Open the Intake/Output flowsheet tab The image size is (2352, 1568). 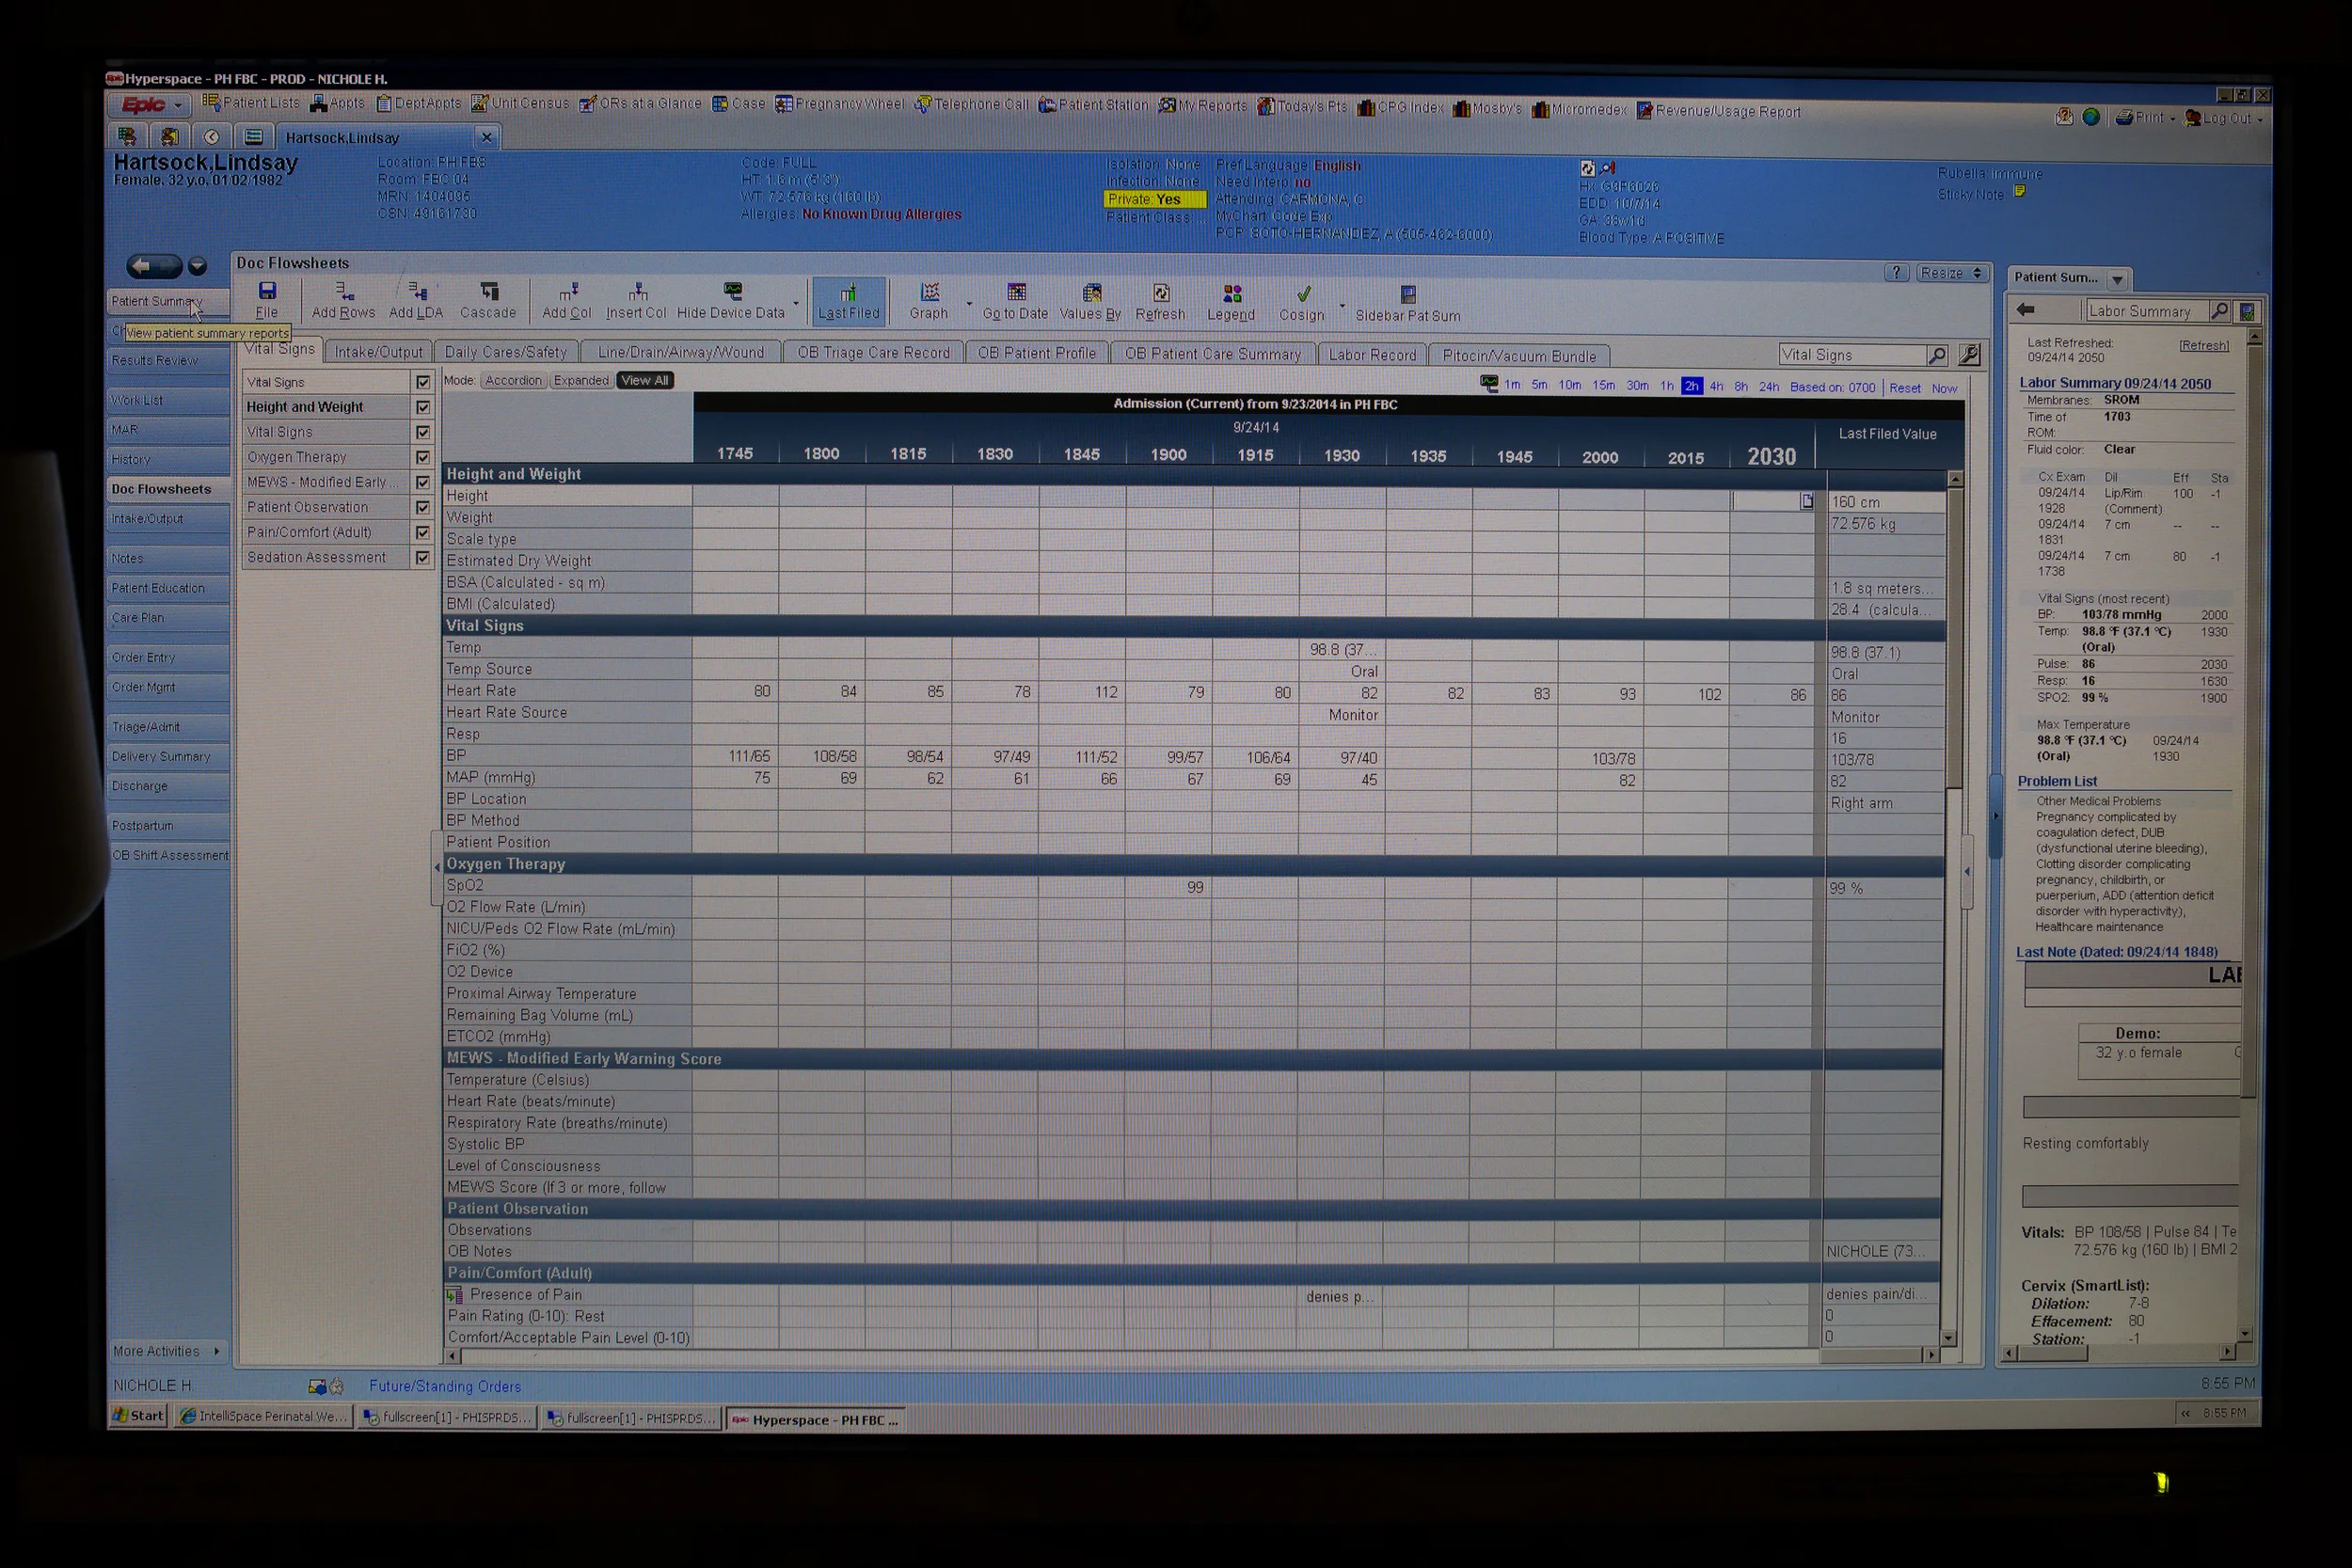coord(378,352)
